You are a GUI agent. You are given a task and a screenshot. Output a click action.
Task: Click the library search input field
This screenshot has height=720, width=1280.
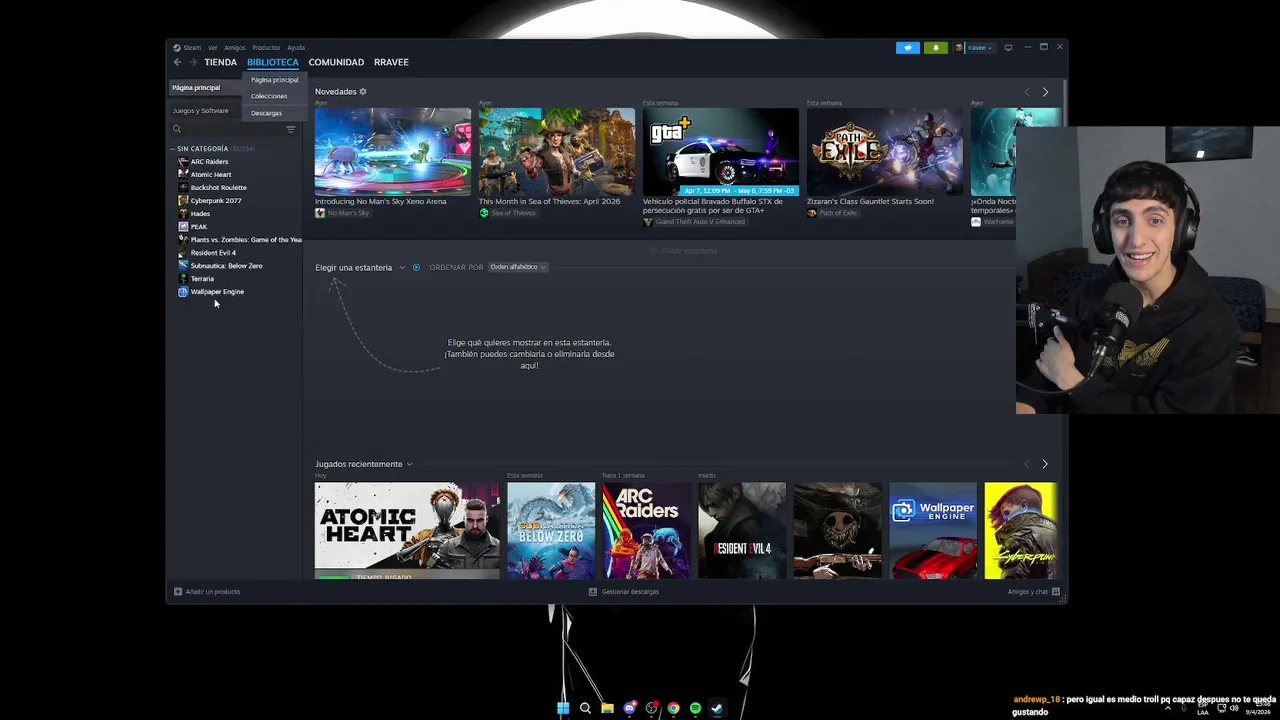[233, 129]
